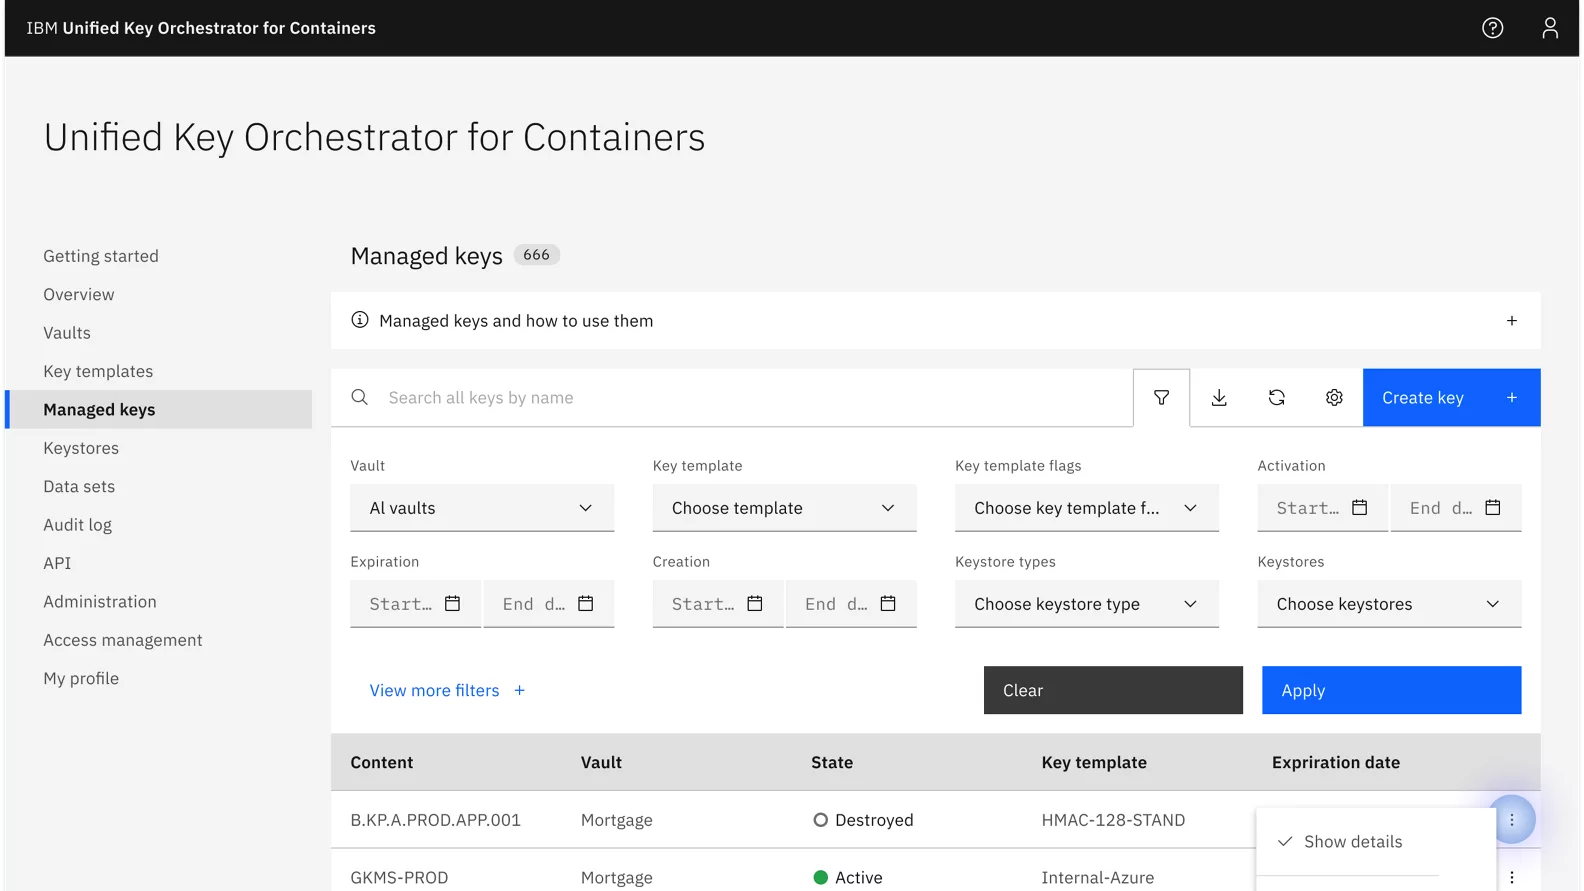Click Expiration start date field
The image size is (1584, 891).
pyautogui.click(x=415, y=604)
